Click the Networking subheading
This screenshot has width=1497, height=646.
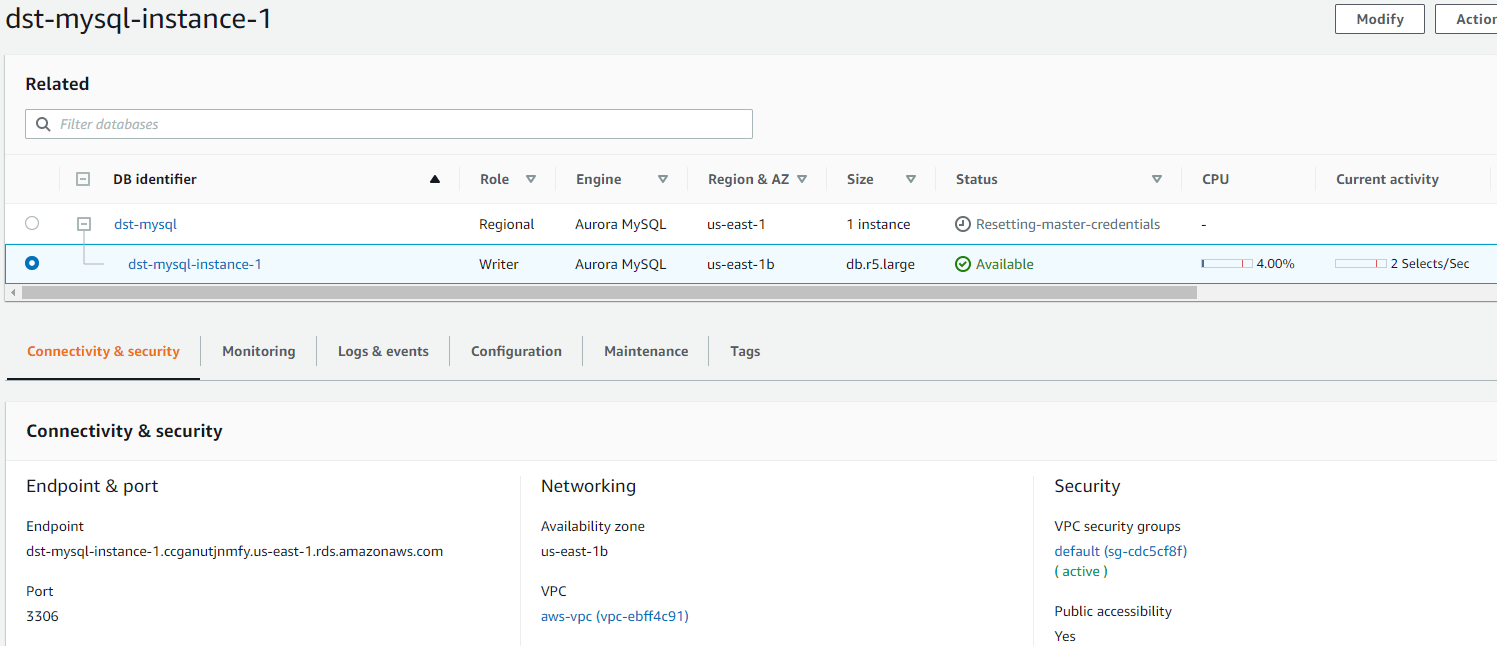tap(588, 486)
